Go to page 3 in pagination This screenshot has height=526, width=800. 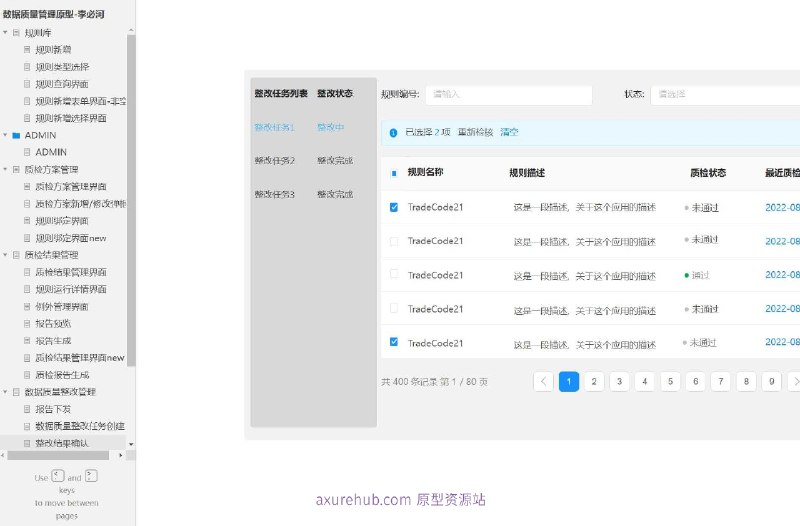pyautogui.click(x=619, y=382)
